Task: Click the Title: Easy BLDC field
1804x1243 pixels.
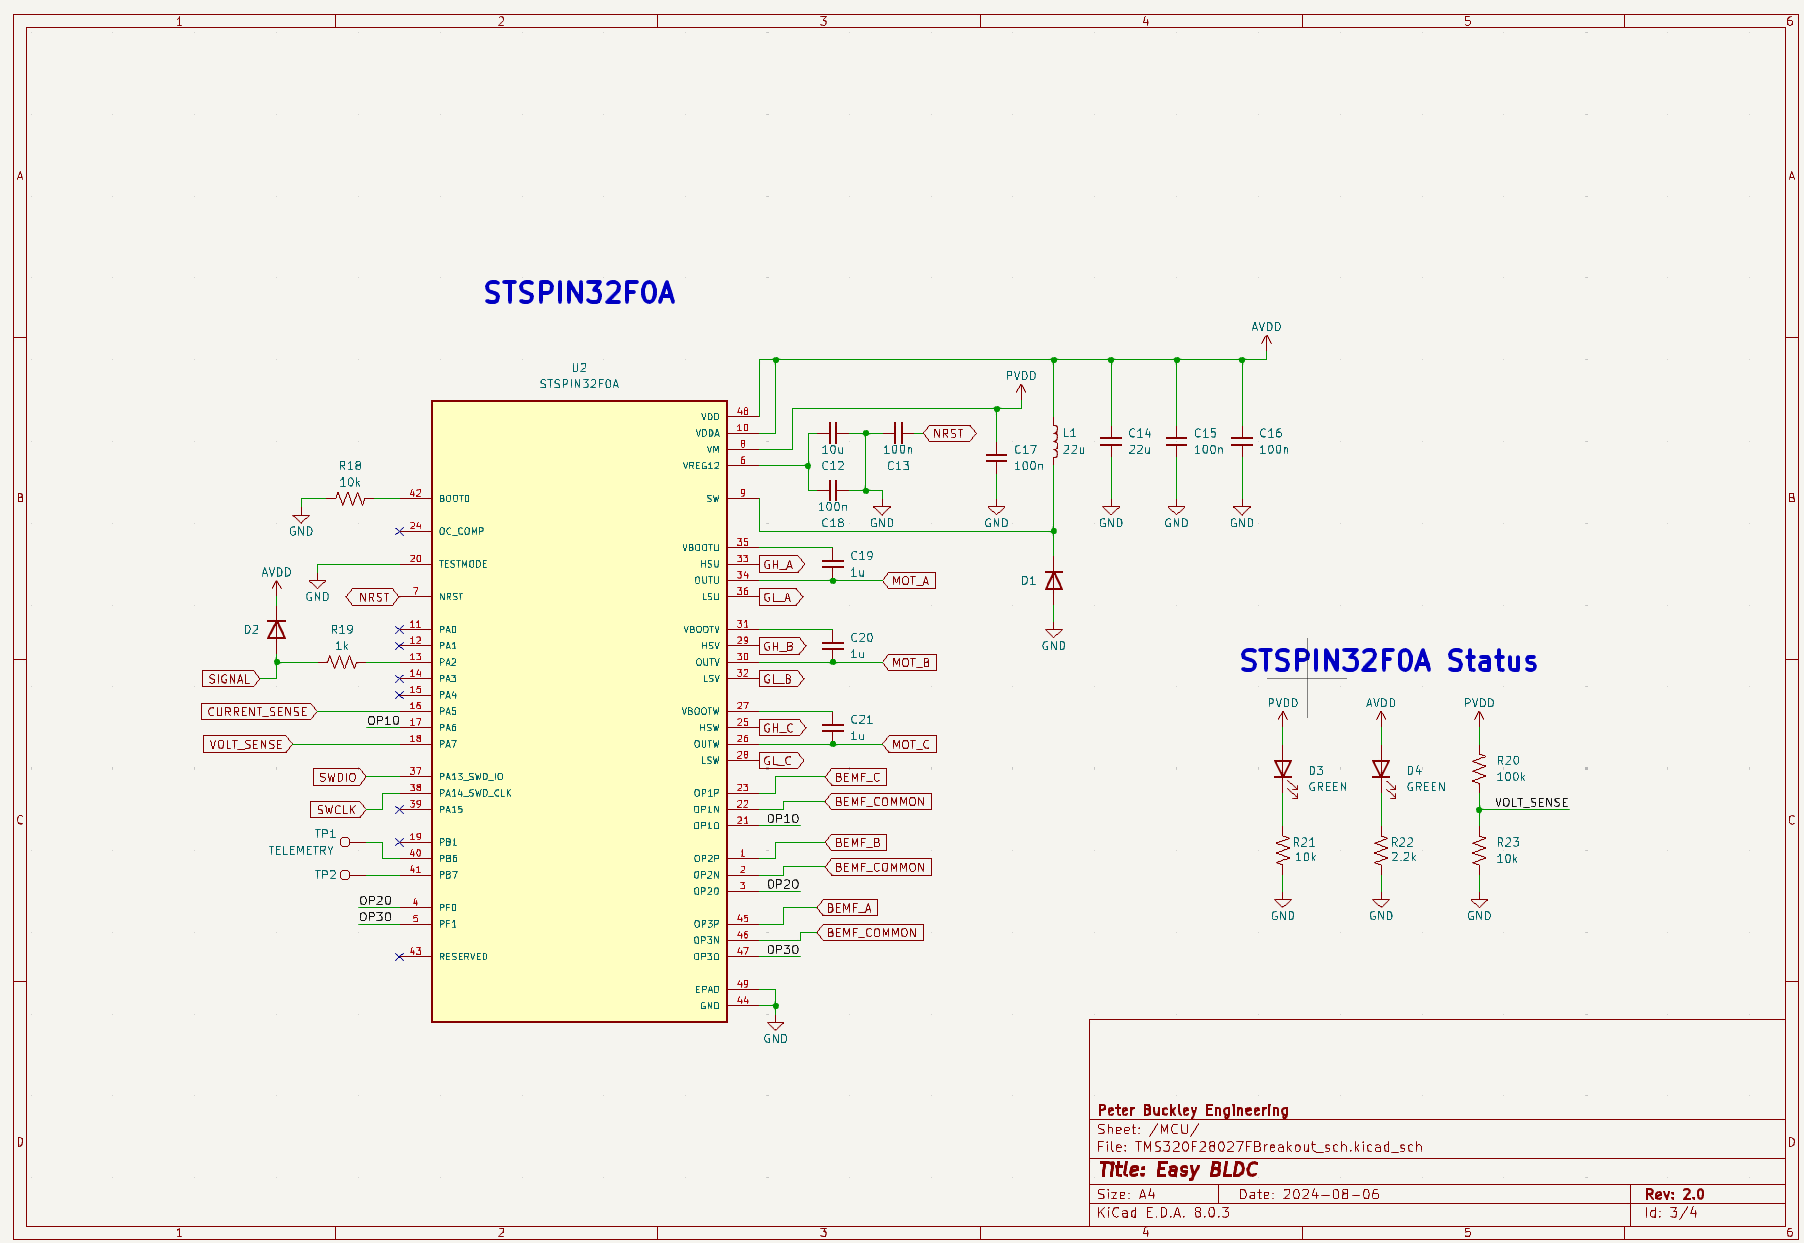Action: (1178, 1170)
